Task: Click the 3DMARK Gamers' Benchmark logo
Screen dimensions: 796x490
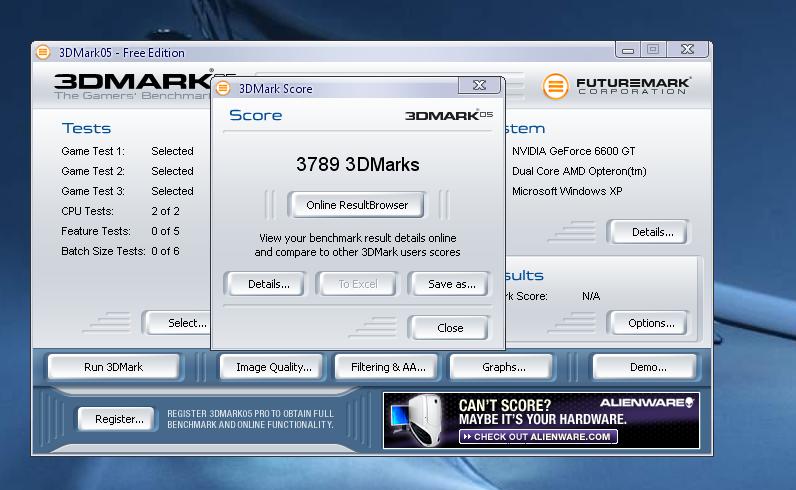Action: coord(133,86)
